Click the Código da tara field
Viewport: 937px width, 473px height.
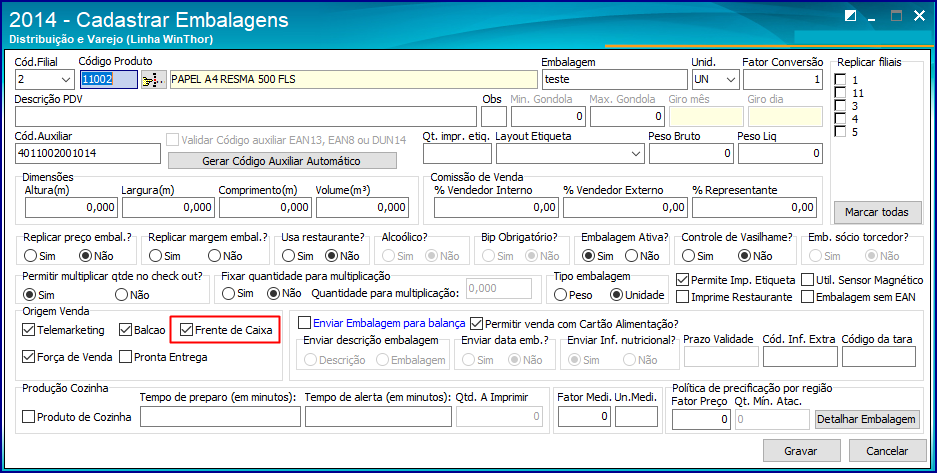click(x=878, y=357)
